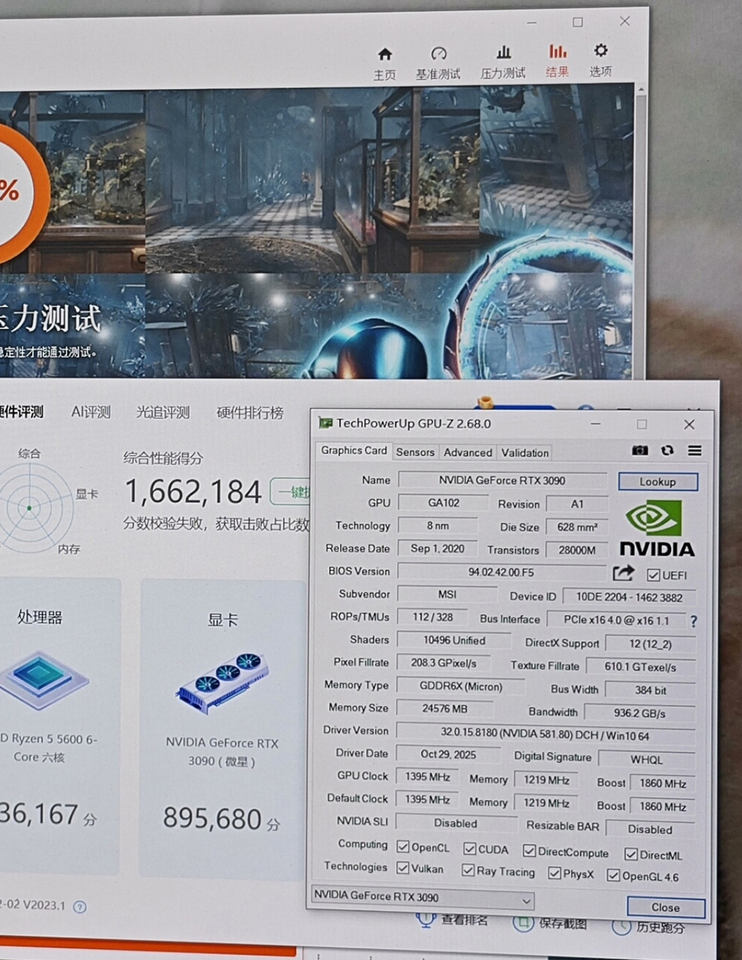Toggle the Vulkan checkbox

click(x=402, y=868)
